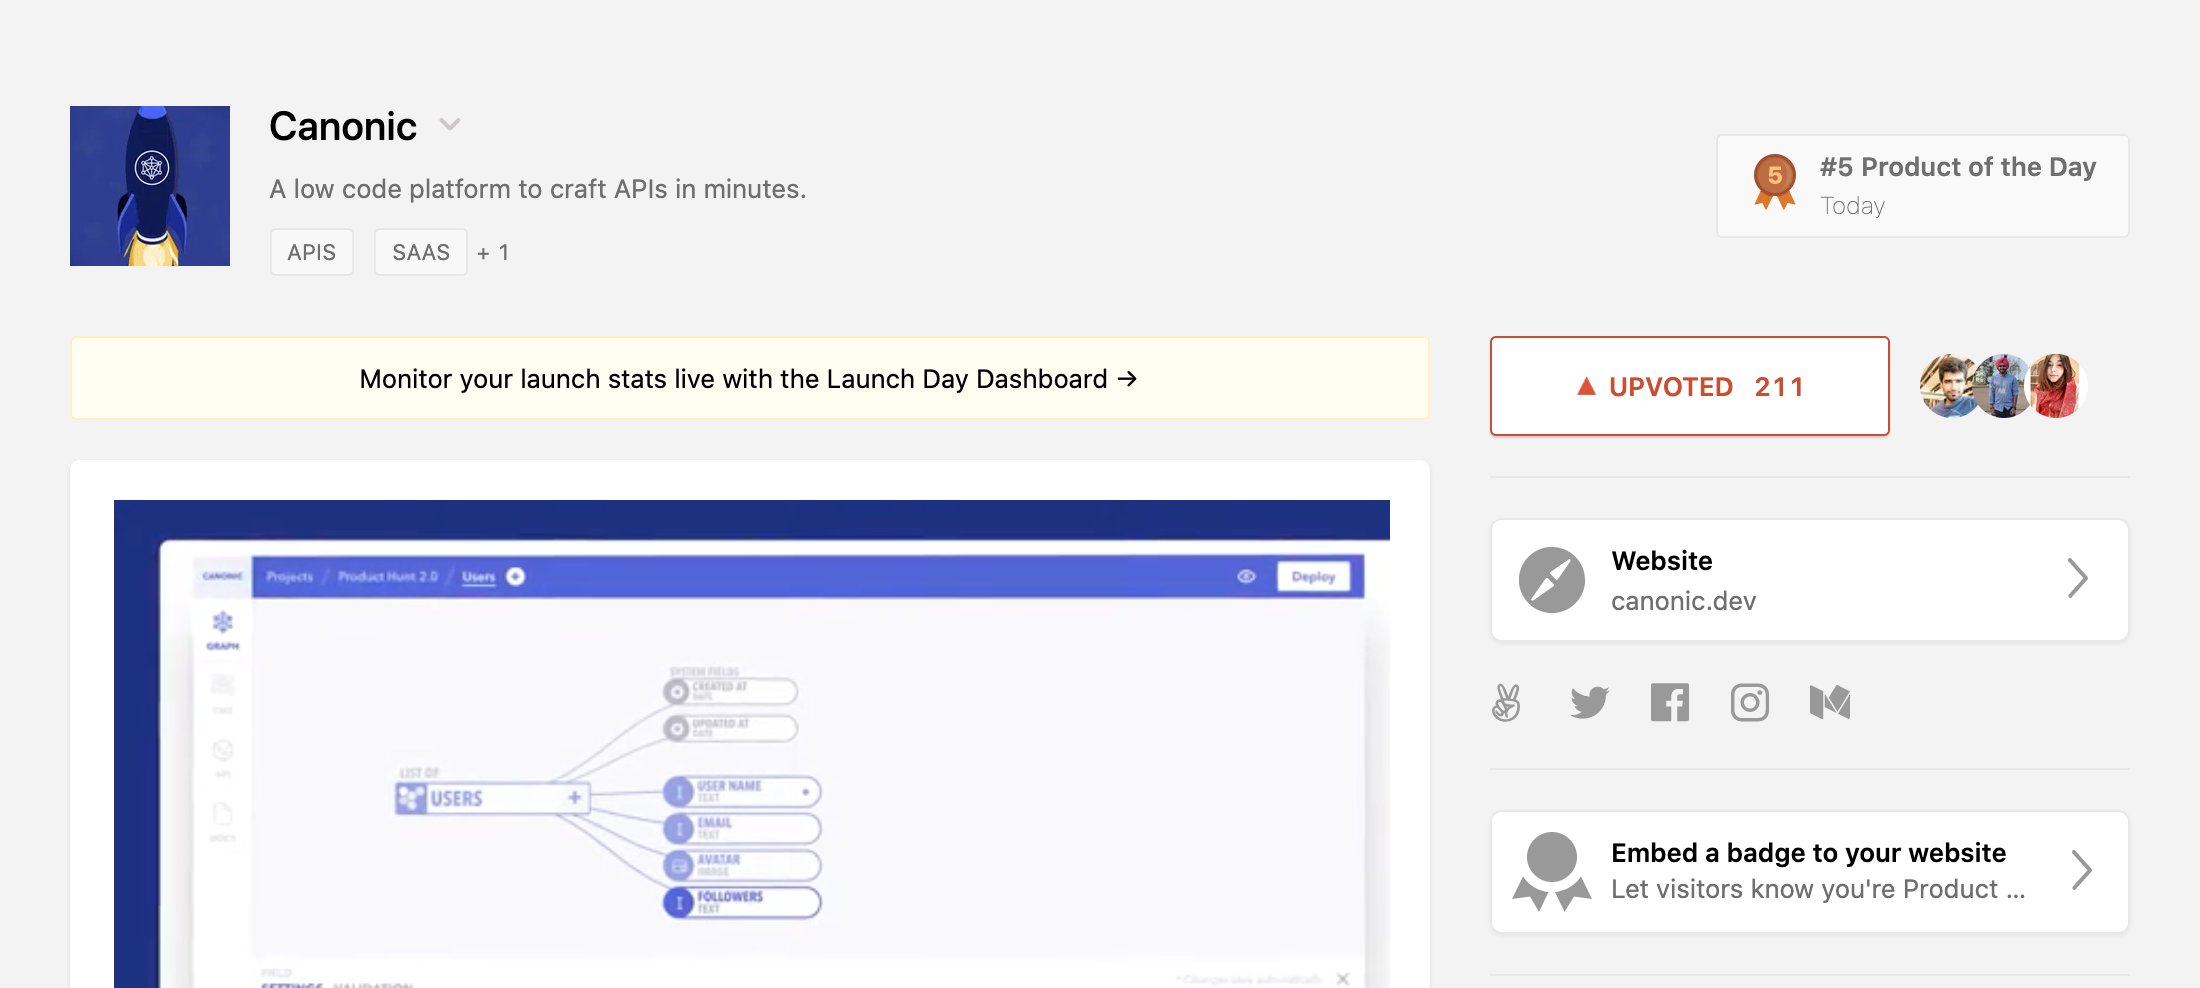Click the UPVOTED 211 button

pyautogui.click(x=1690, y=386)
